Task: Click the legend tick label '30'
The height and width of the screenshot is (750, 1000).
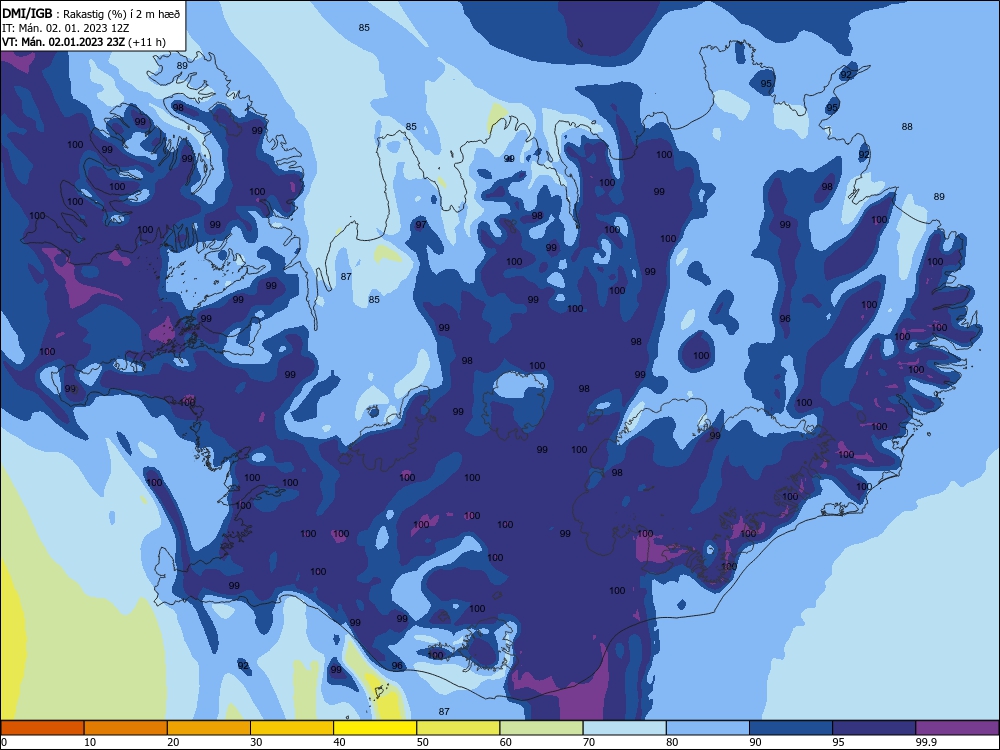Action: click(x=256, y=742)
